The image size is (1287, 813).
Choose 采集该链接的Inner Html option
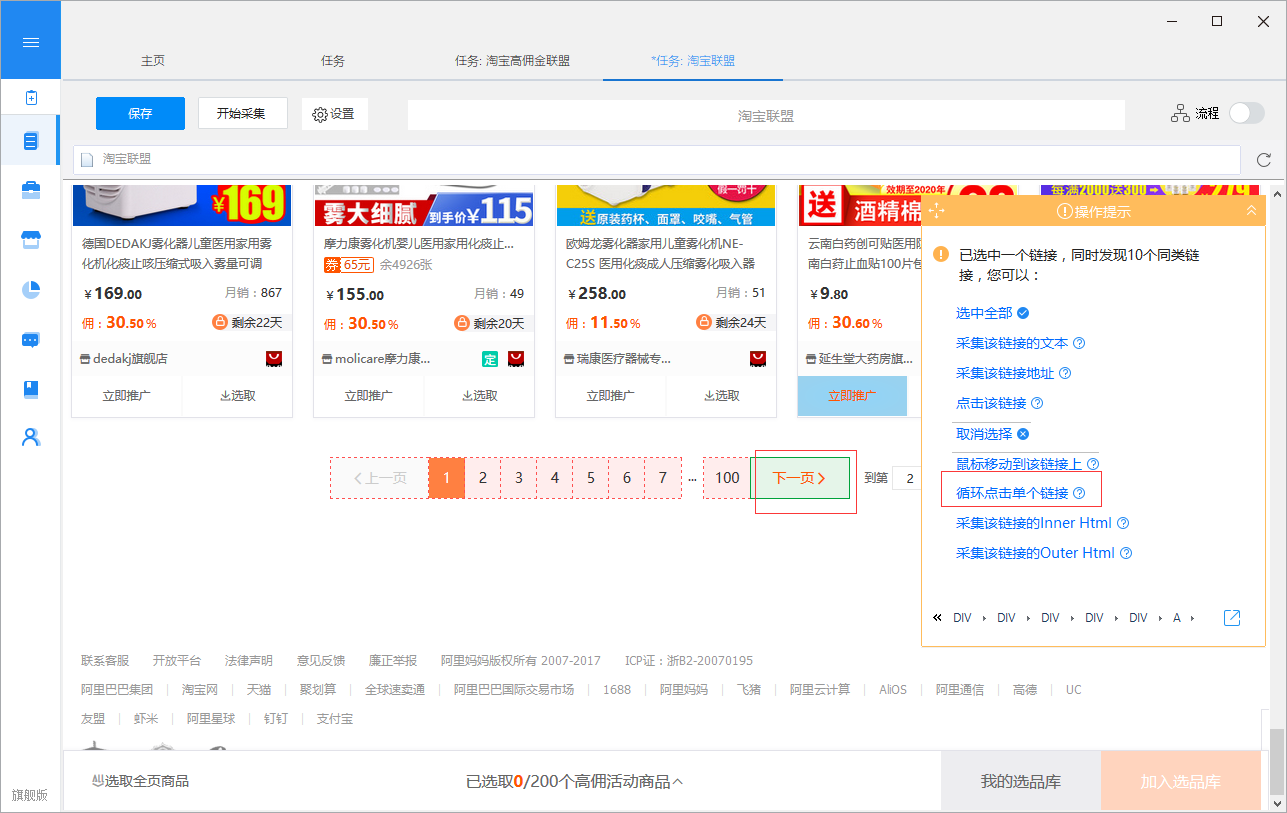[1034, 523]
